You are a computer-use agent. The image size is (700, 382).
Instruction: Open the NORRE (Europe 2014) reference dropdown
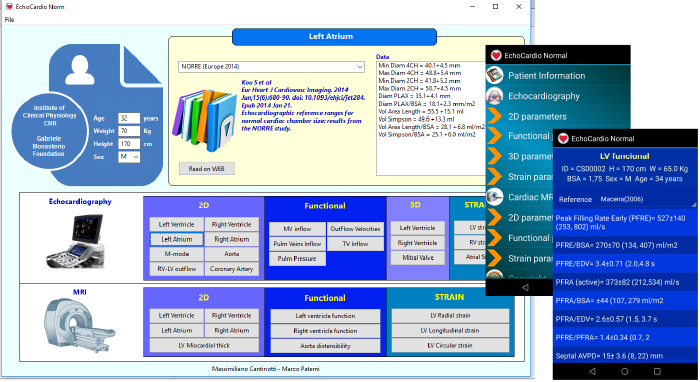click(271, 67)
